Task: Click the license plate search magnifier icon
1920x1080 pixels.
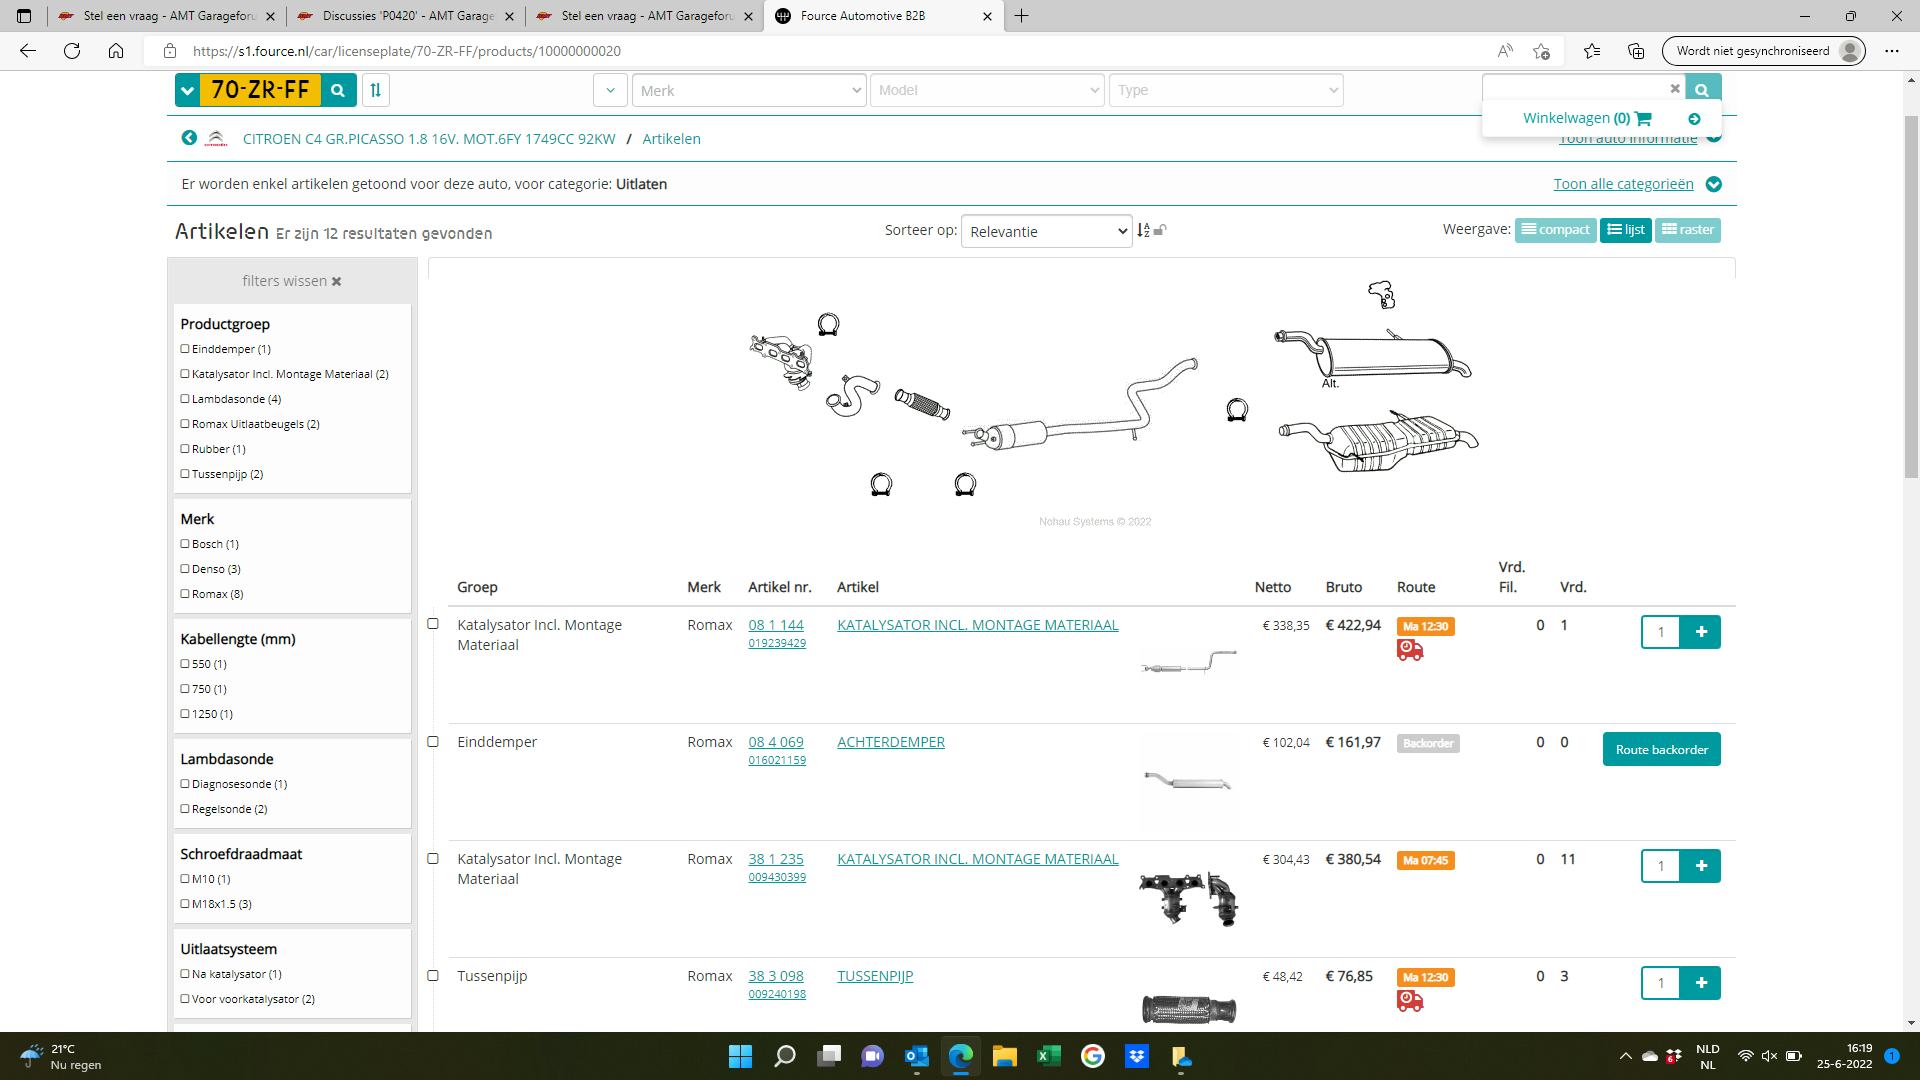Action: tap(338, 90)
